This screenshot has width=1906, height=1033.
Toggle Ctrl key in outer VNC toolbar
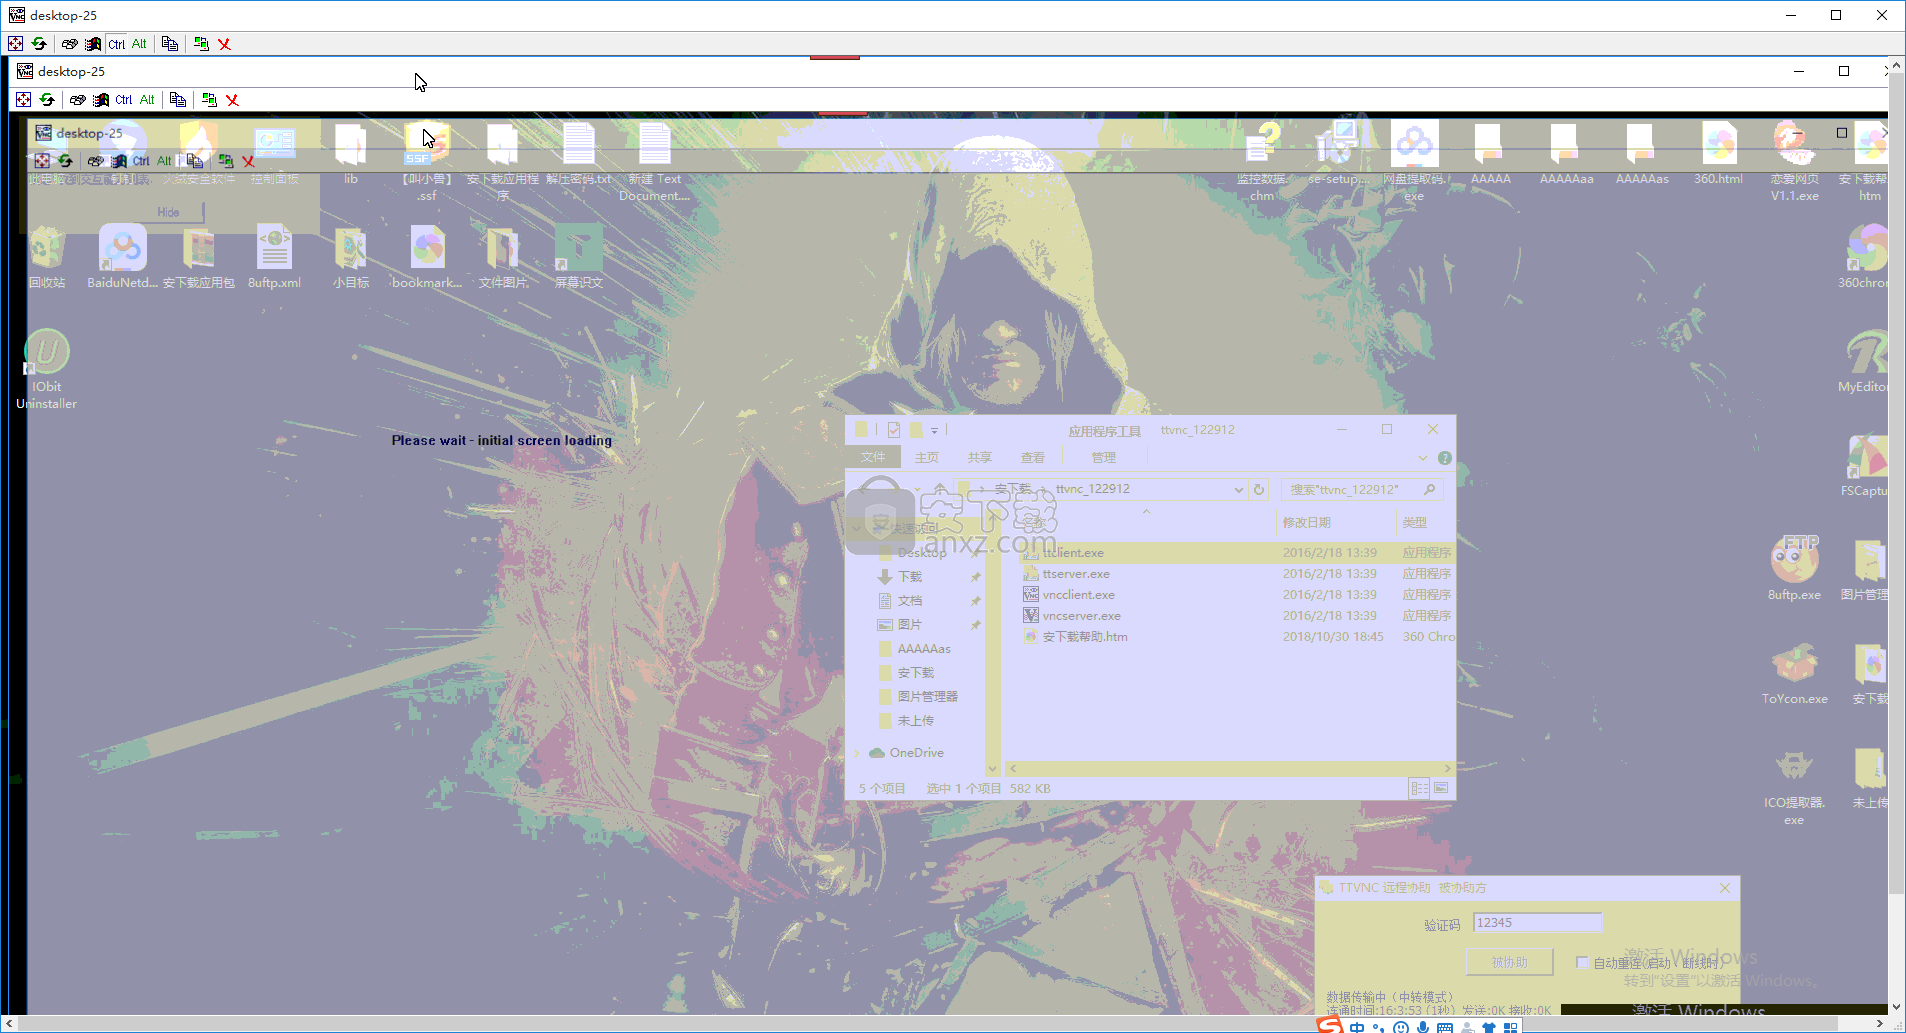pos(117,44)
